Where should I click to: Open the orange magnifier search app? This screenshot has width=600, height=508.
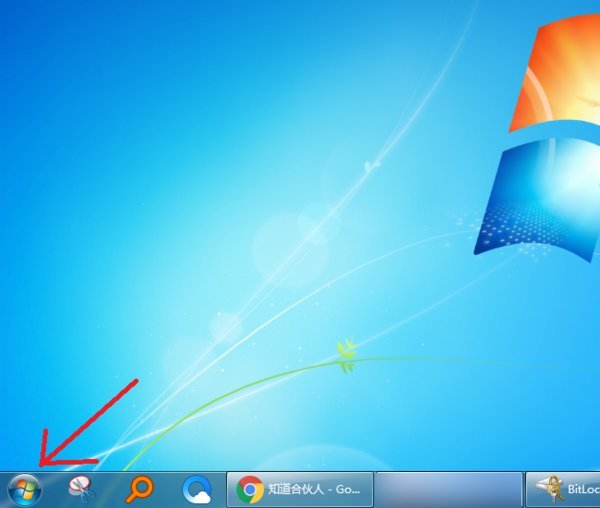pos(140,489)
